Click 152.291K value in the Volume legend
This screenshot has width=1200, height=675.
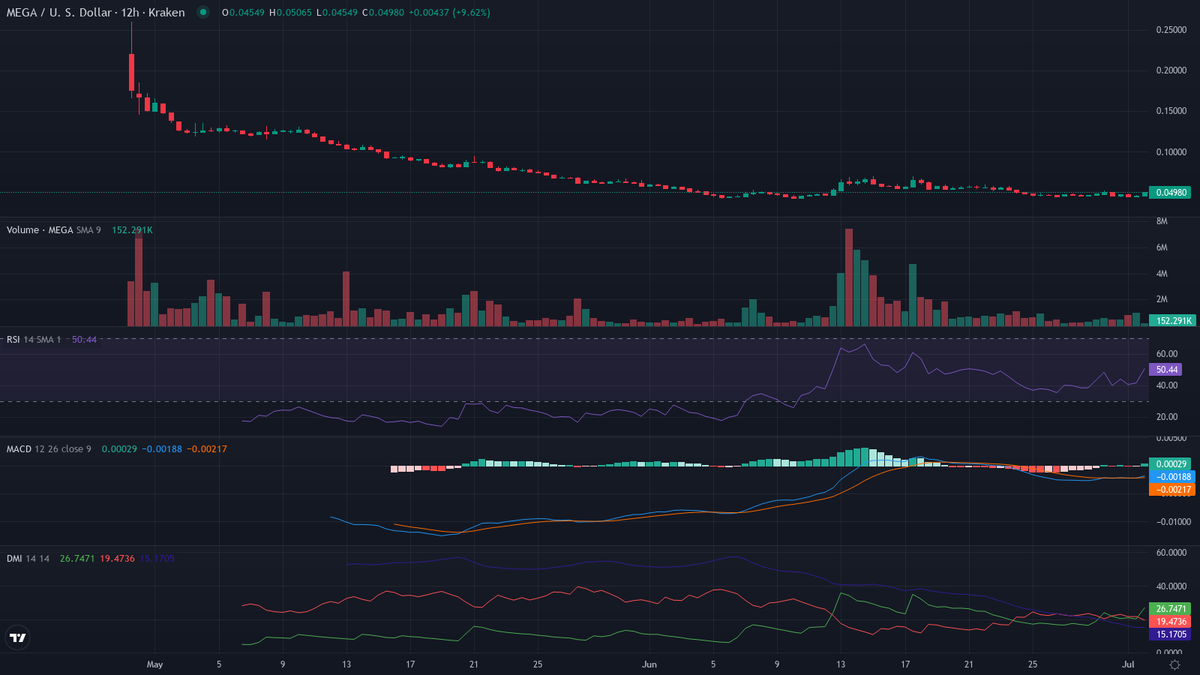(x=131, y=230)
